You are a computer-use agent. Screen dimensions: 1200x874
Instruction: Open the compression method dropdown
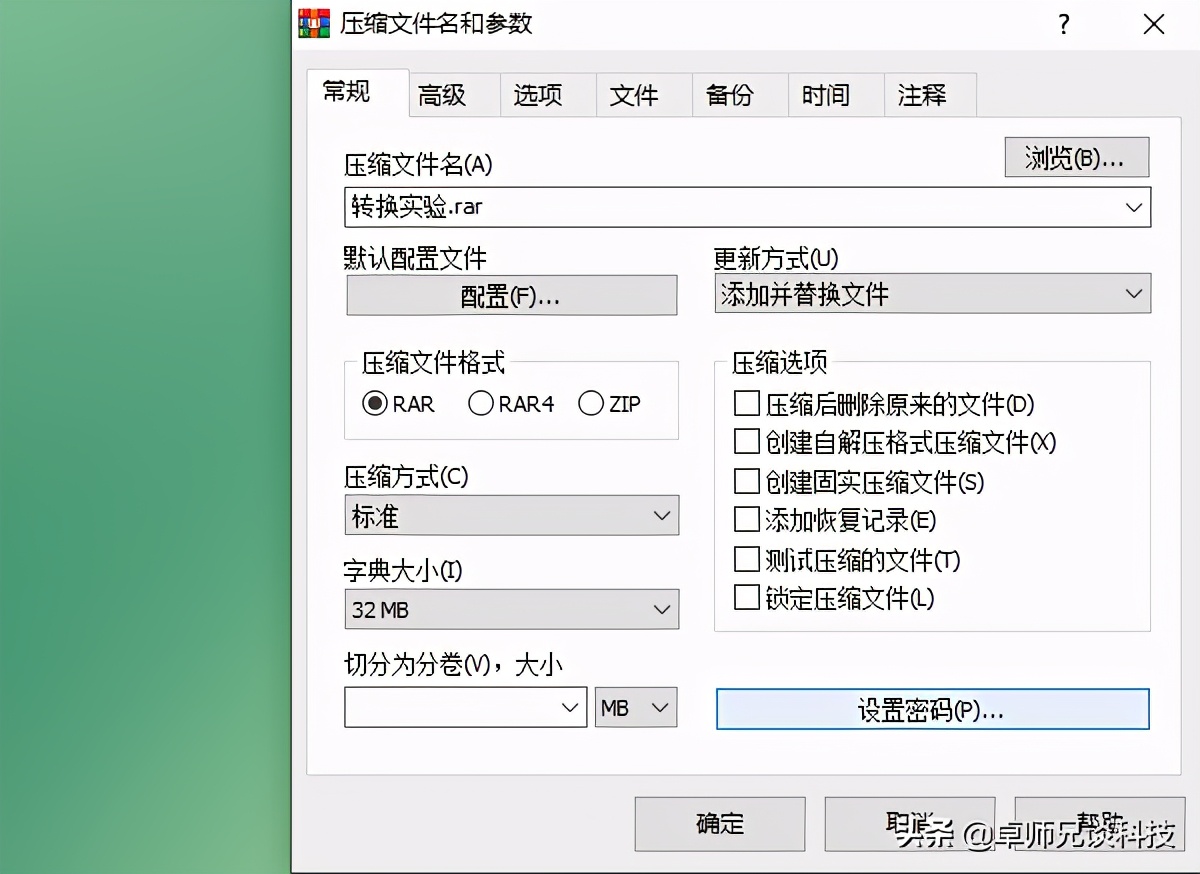tap(661, 515)
